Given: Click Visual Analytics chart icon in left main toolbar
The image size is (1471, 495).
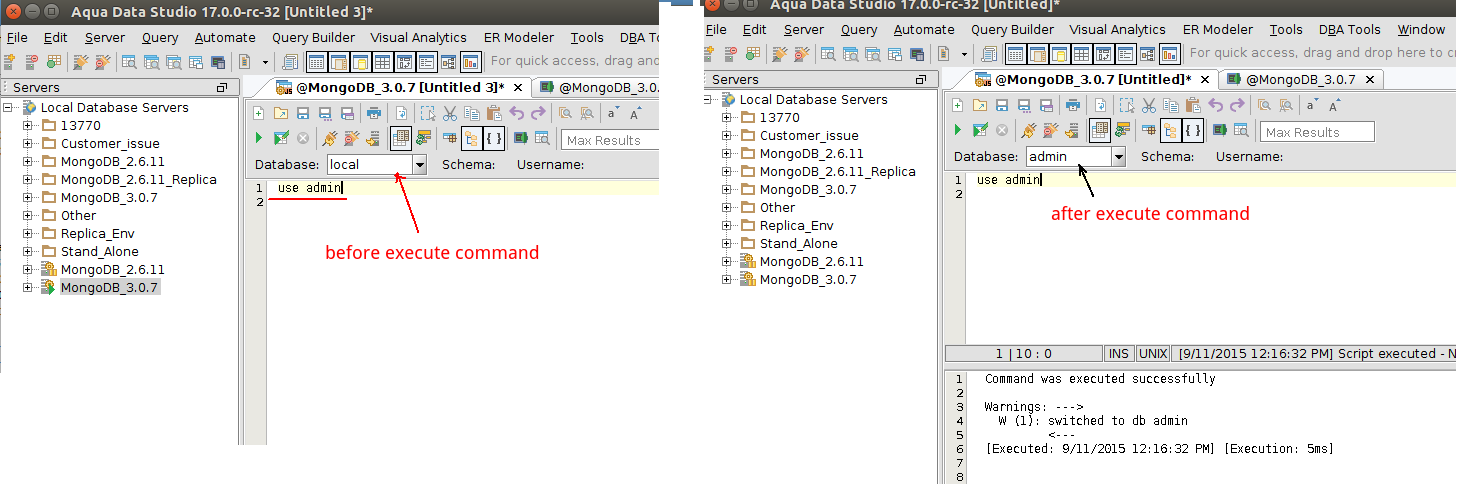Looking at the screenshot, I should (x=469, y=62).
